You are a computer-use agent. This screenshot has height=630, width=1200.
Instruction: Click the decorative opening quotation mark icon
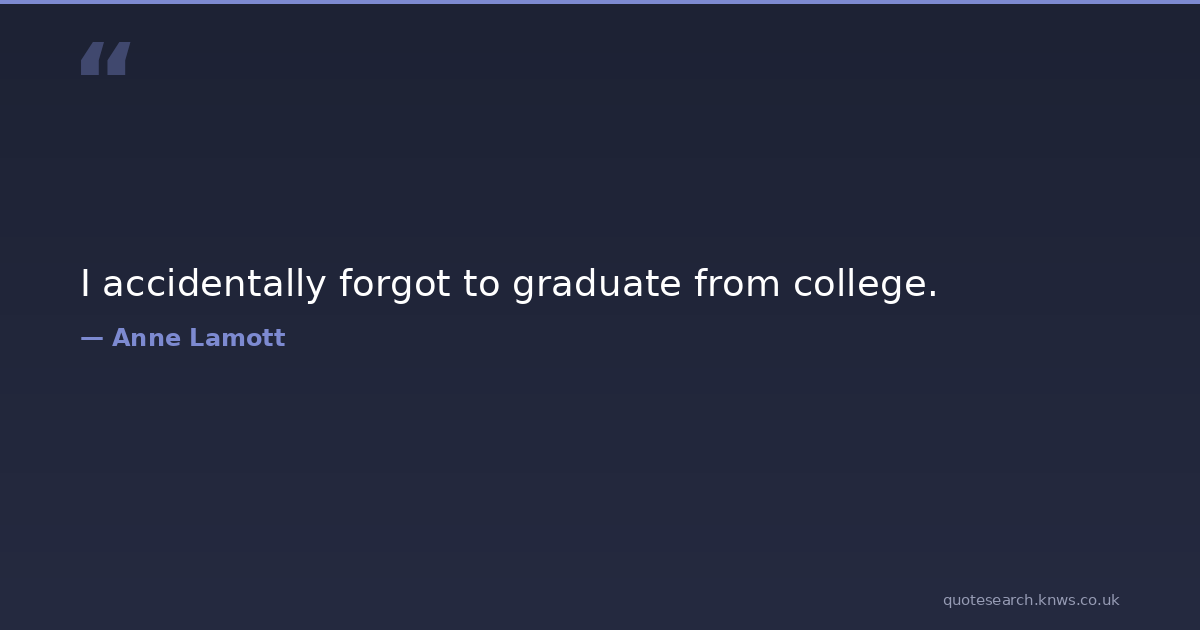coord(105,58)
